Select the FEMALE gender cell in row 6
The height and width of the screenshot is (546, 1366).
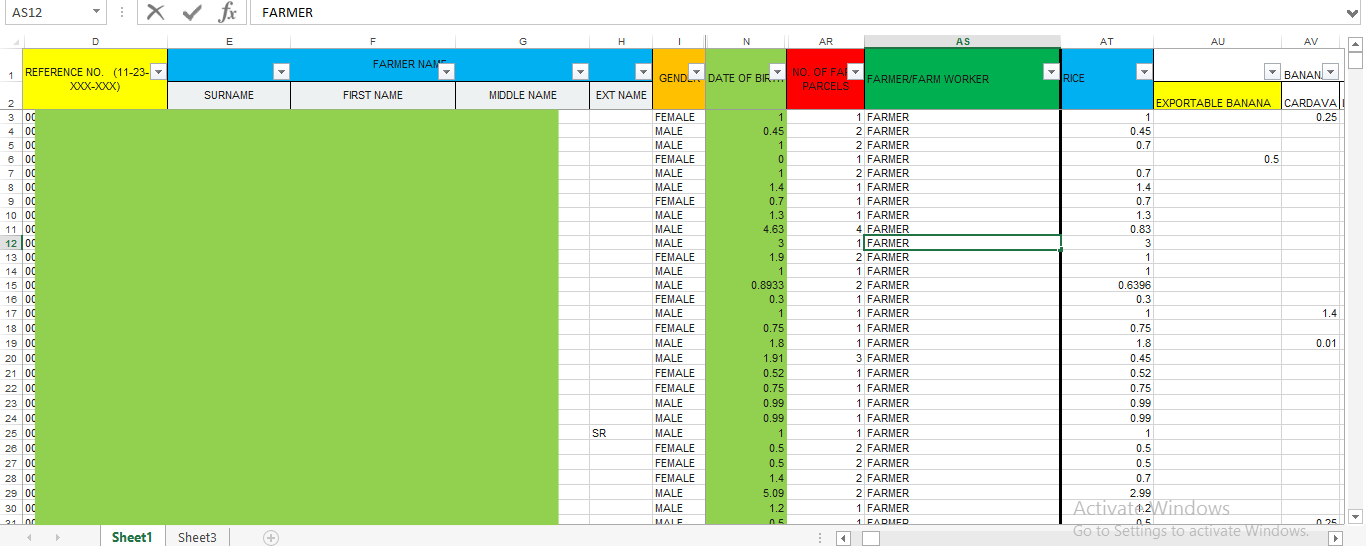click(x=679, y=159)
